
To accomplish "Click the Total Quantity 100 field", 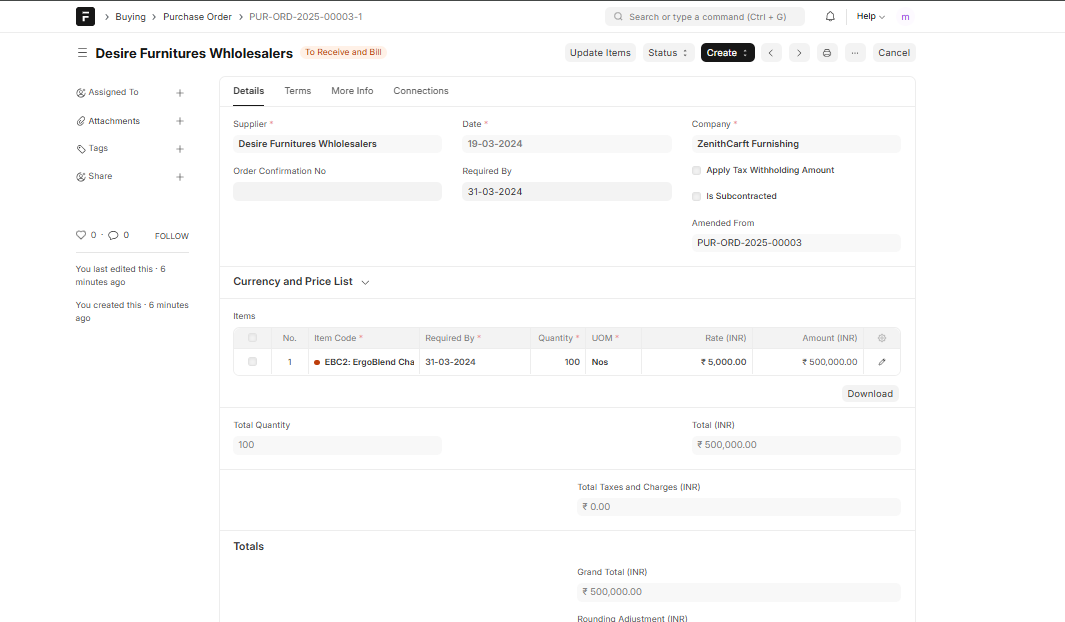I will [x=337, y=445].
